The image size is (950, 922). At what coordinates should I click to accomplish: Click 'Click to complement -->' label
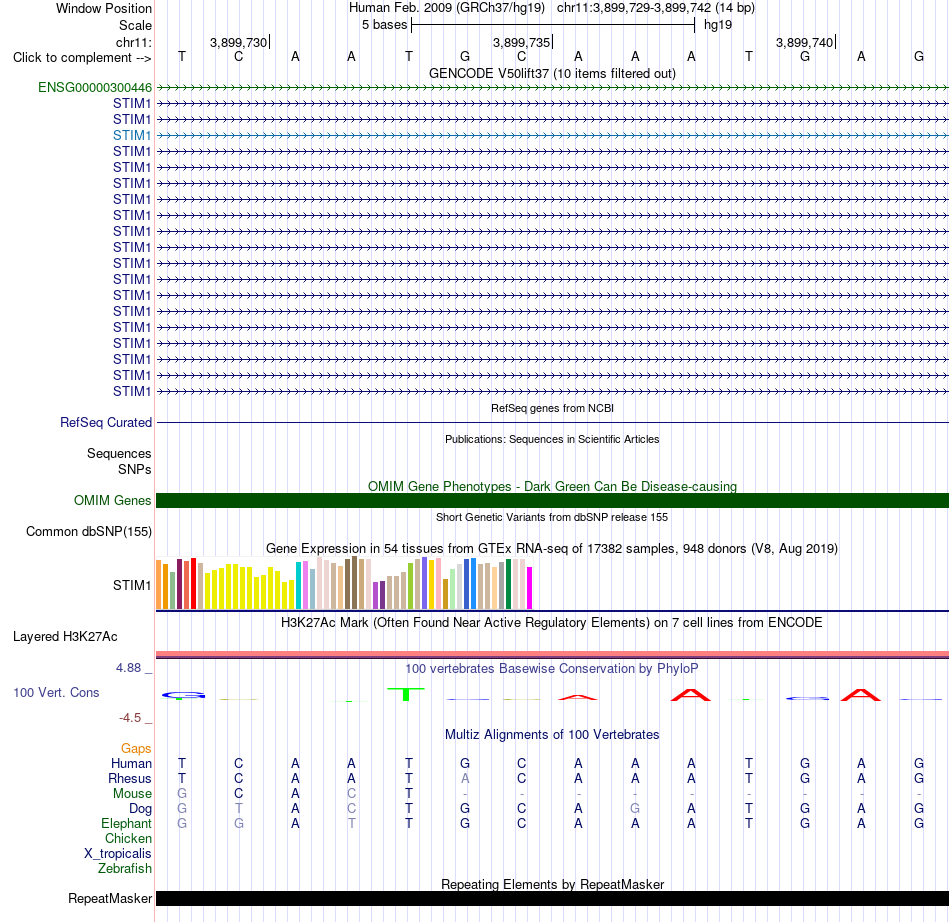pos(82,58)
